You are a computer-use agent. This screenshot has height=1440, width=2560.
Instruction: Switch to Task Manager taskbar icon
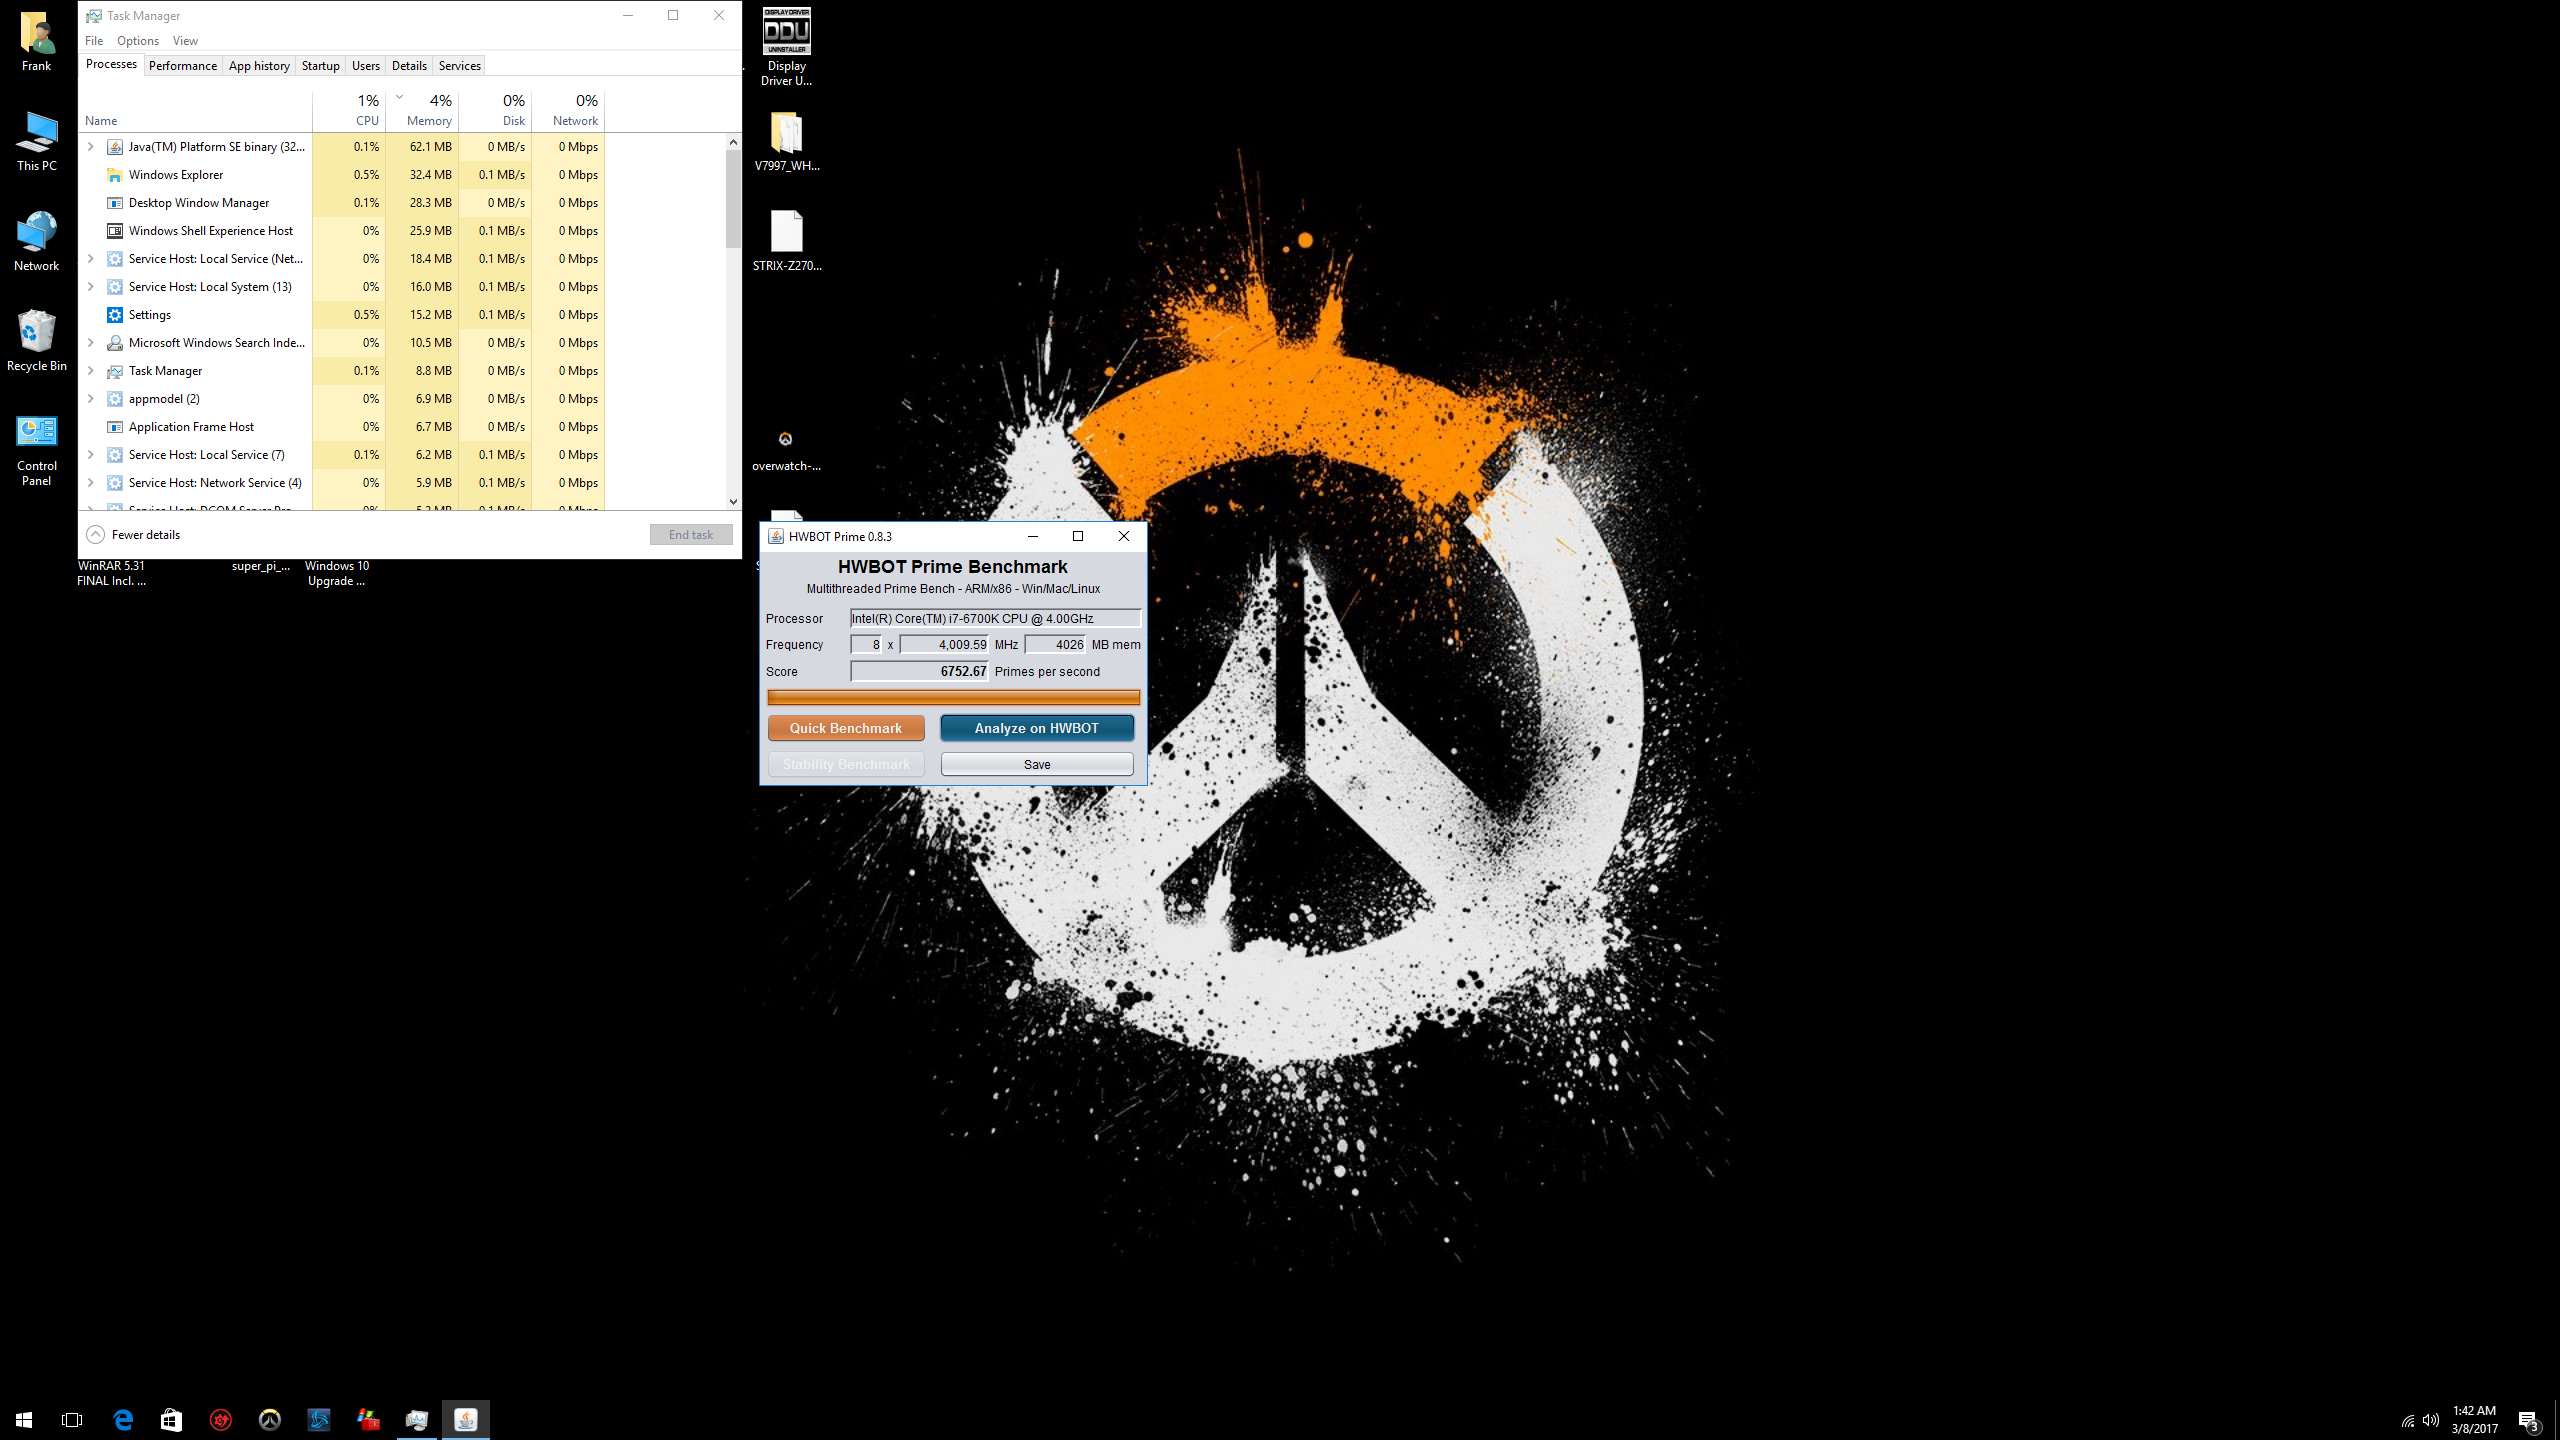click(x=417, y=1420)
